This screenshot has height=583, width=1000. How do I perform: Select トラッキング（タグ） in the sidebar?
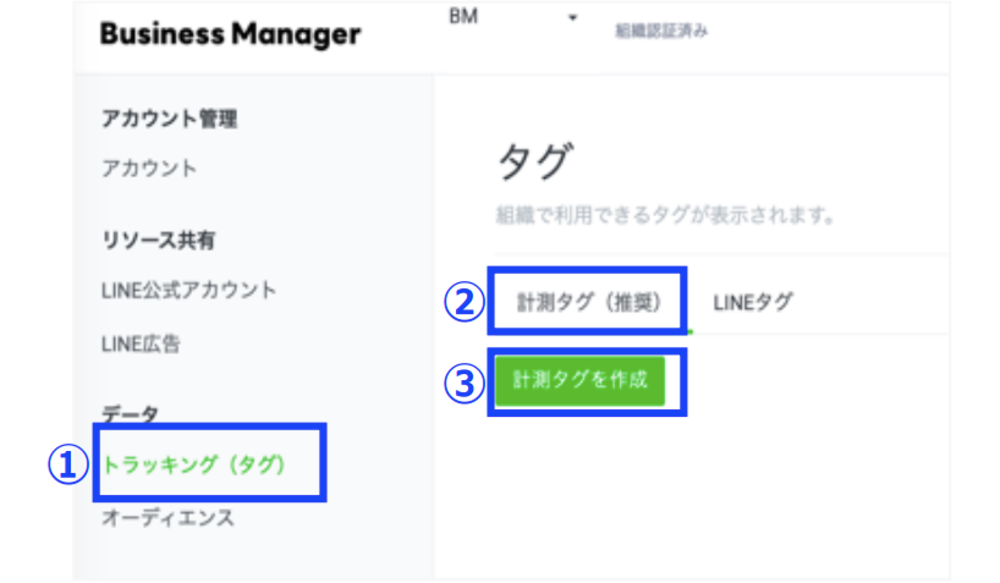point(195,464)
